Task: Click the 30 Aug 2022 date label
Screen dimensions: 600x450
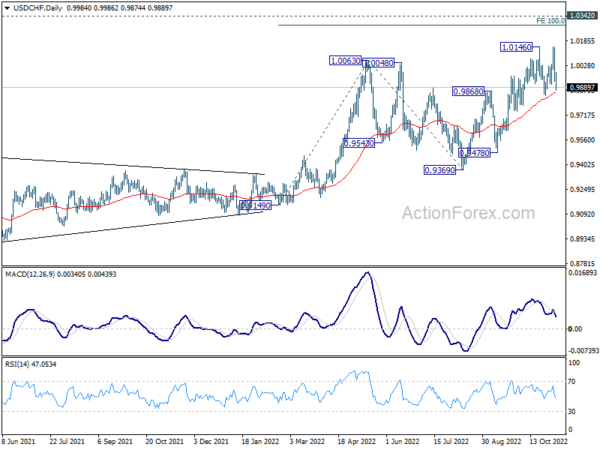Action: coord(501,441)
